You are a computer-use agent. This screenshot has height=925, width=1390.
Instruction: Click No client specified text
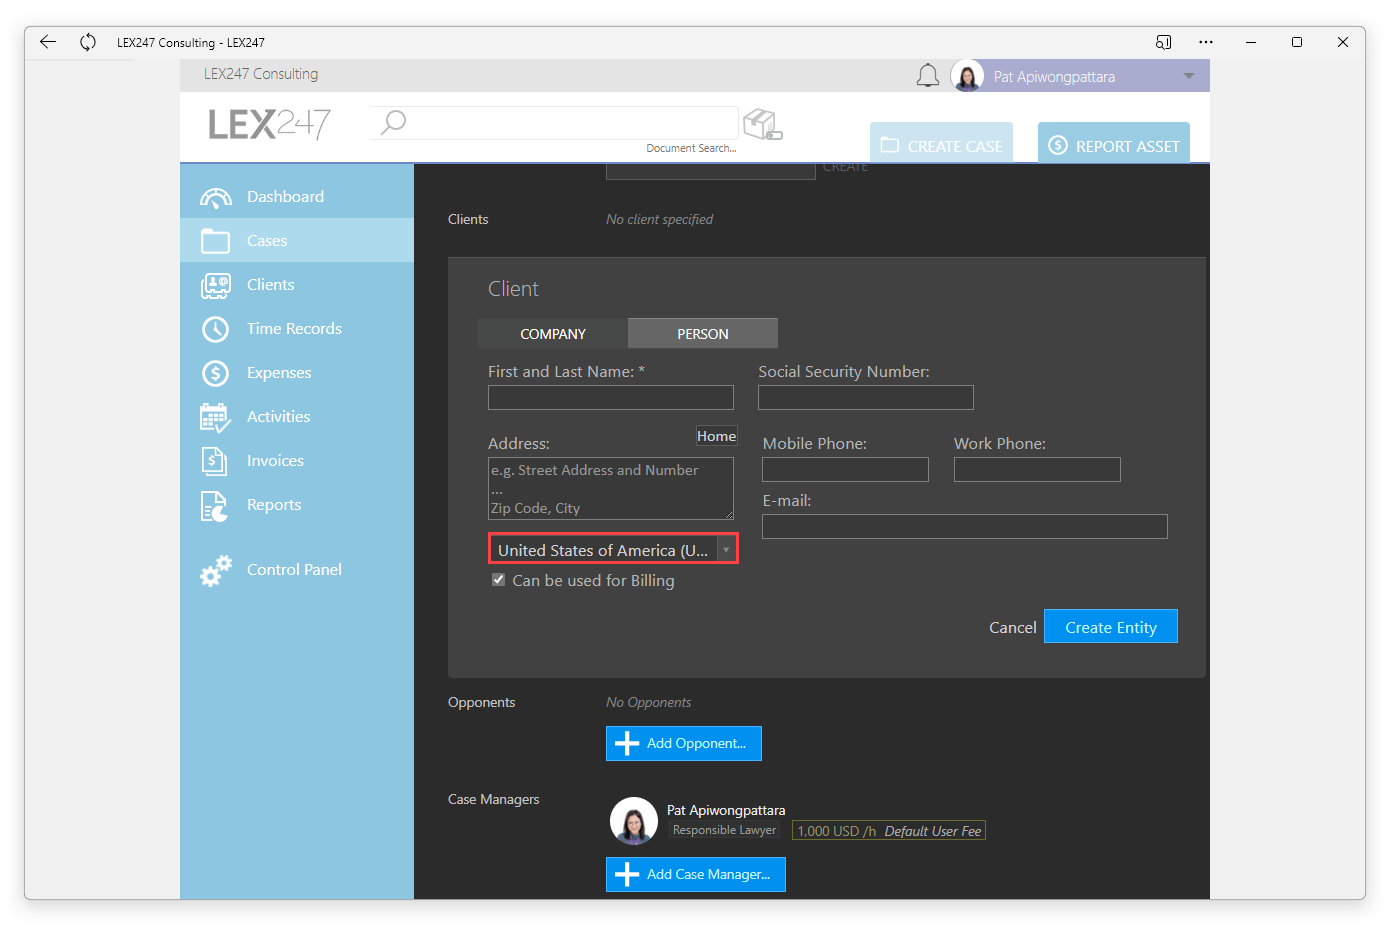[x=660, y=219]
